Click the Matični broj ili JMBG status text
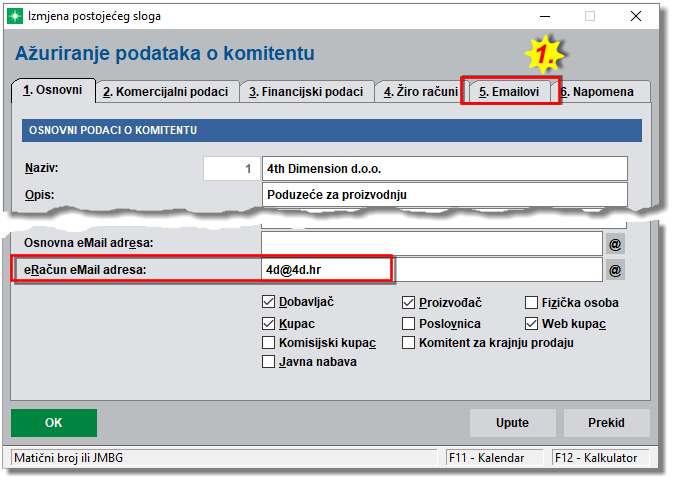The image size is (675, 482). tap(68, 457)
